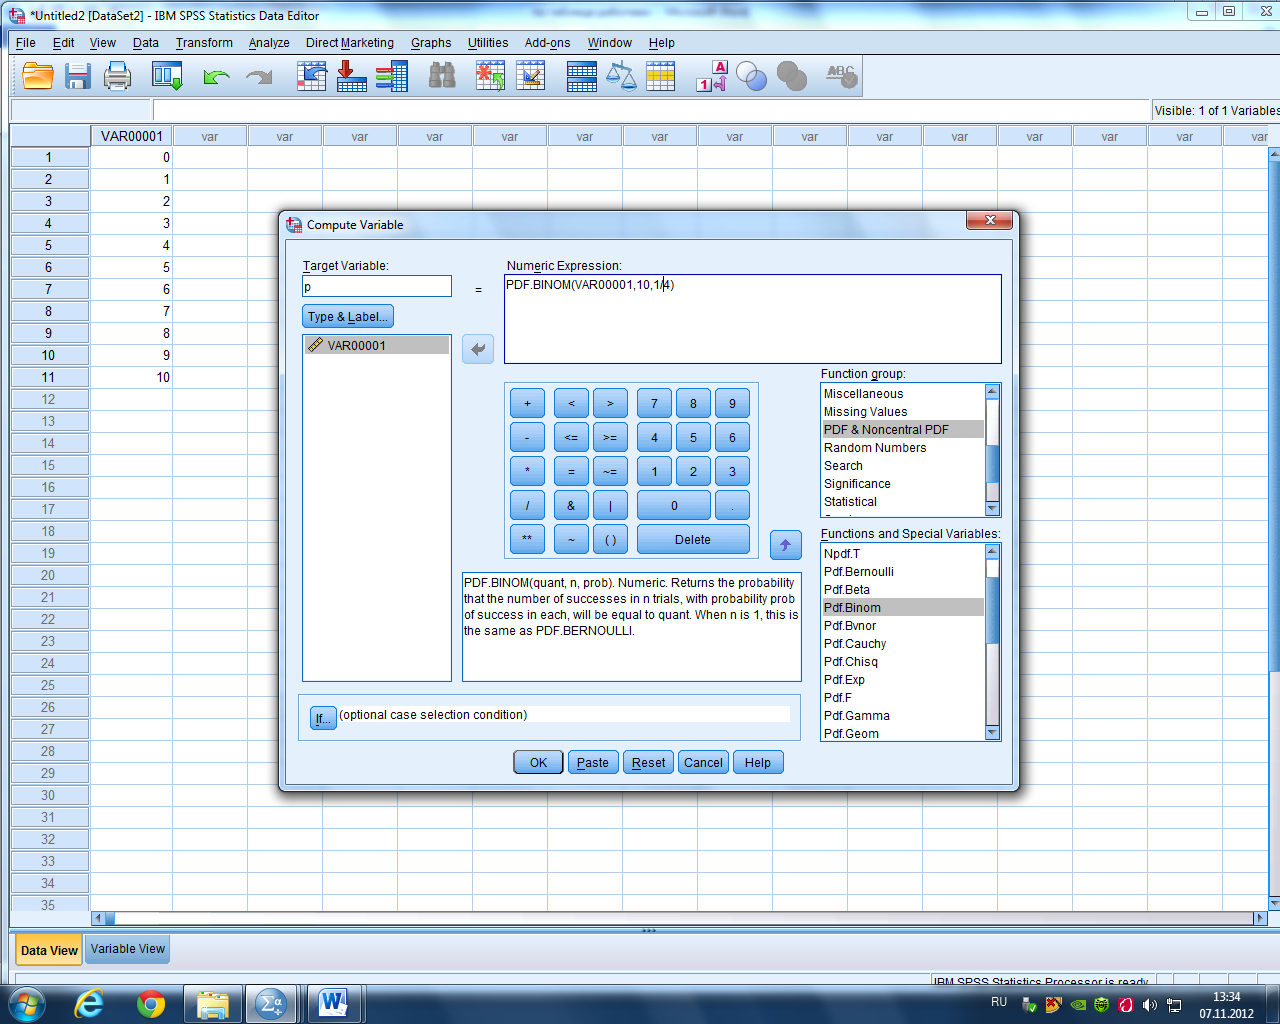Click the Go to case icon
The width and height of the screenshot is (1280, 1024).
tap(312, 76)
